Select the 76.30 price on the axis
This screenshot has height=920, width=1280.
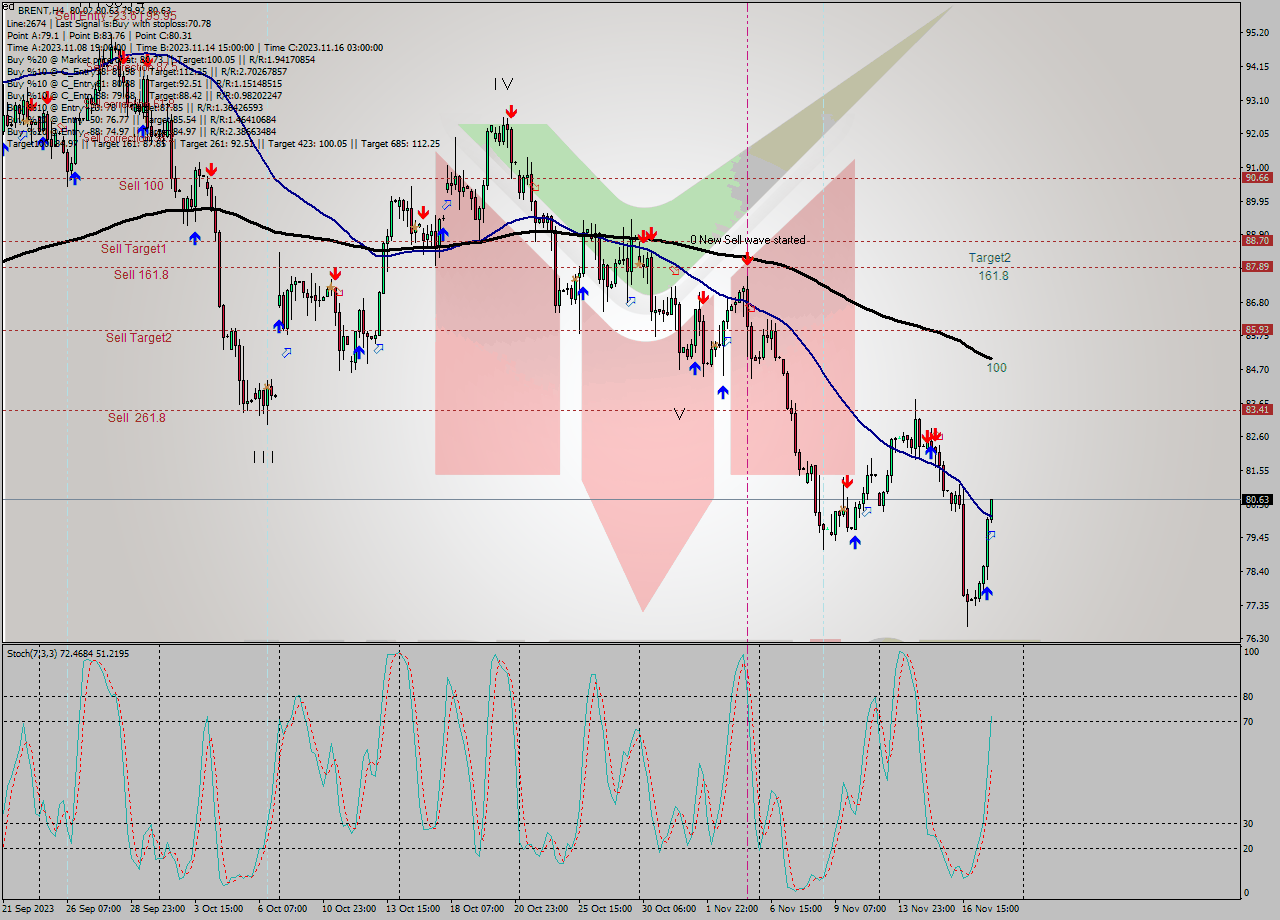[1257, 638]
